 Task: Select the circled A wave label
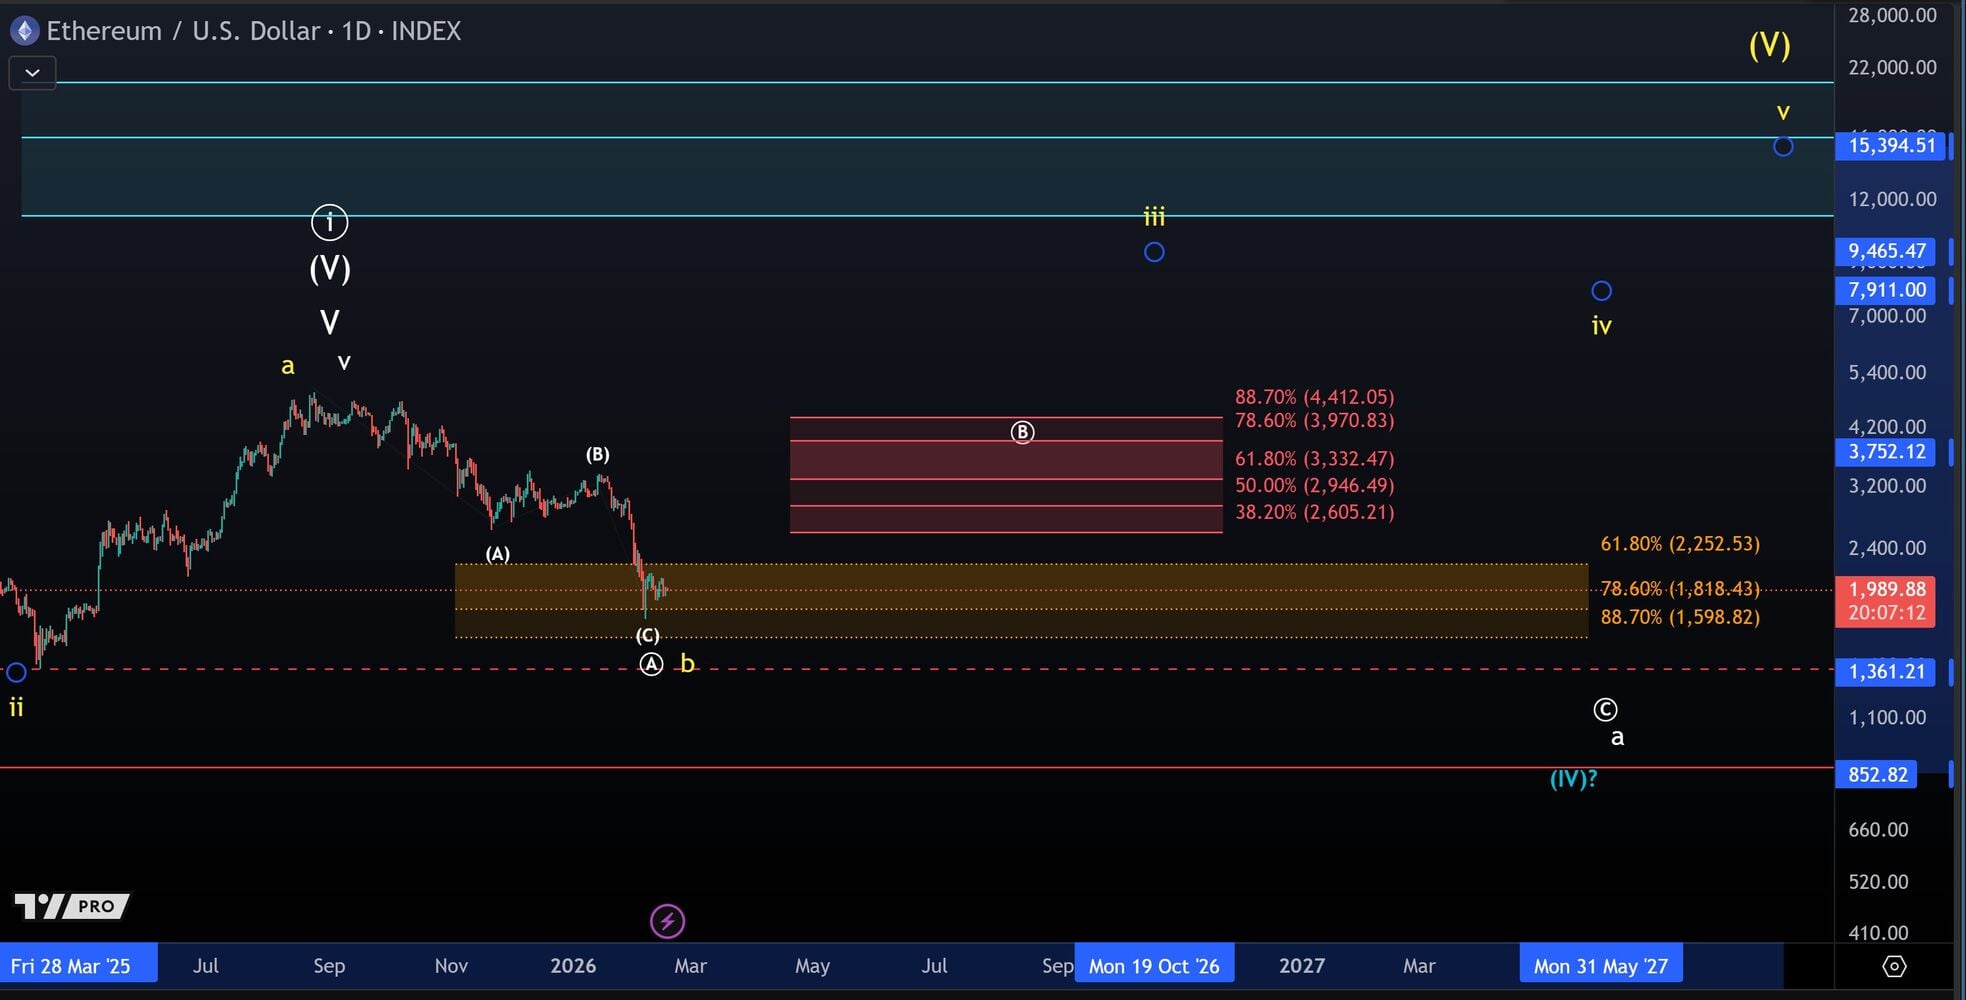651,664
